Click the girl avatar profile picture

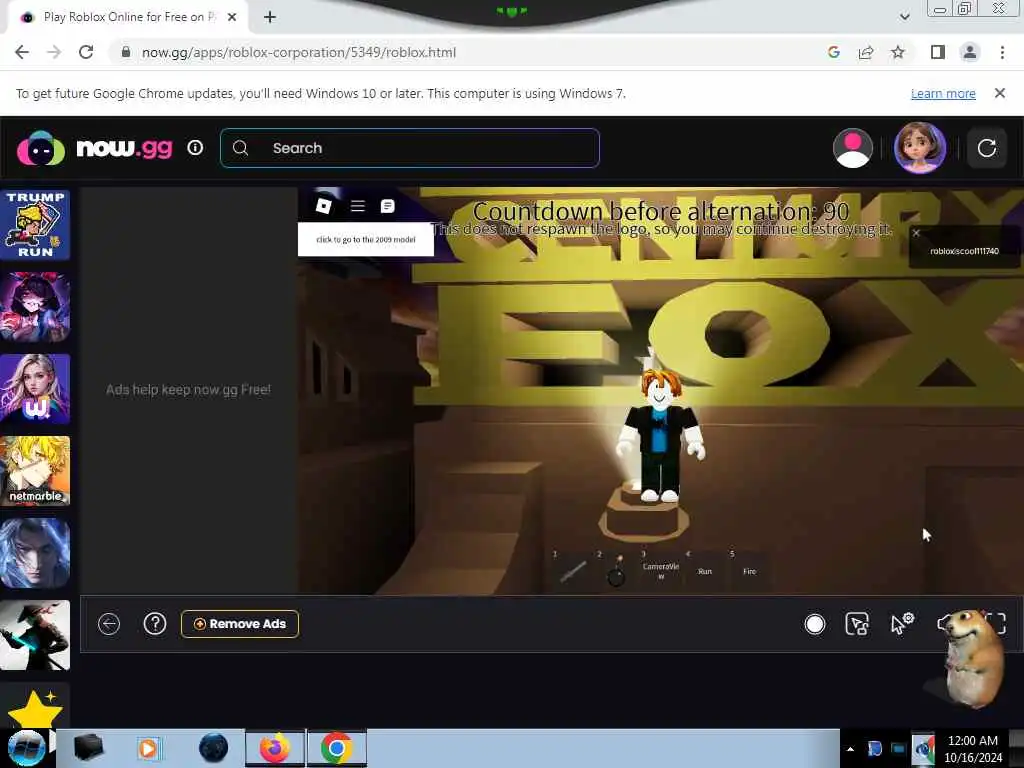(x=920, y=148)
